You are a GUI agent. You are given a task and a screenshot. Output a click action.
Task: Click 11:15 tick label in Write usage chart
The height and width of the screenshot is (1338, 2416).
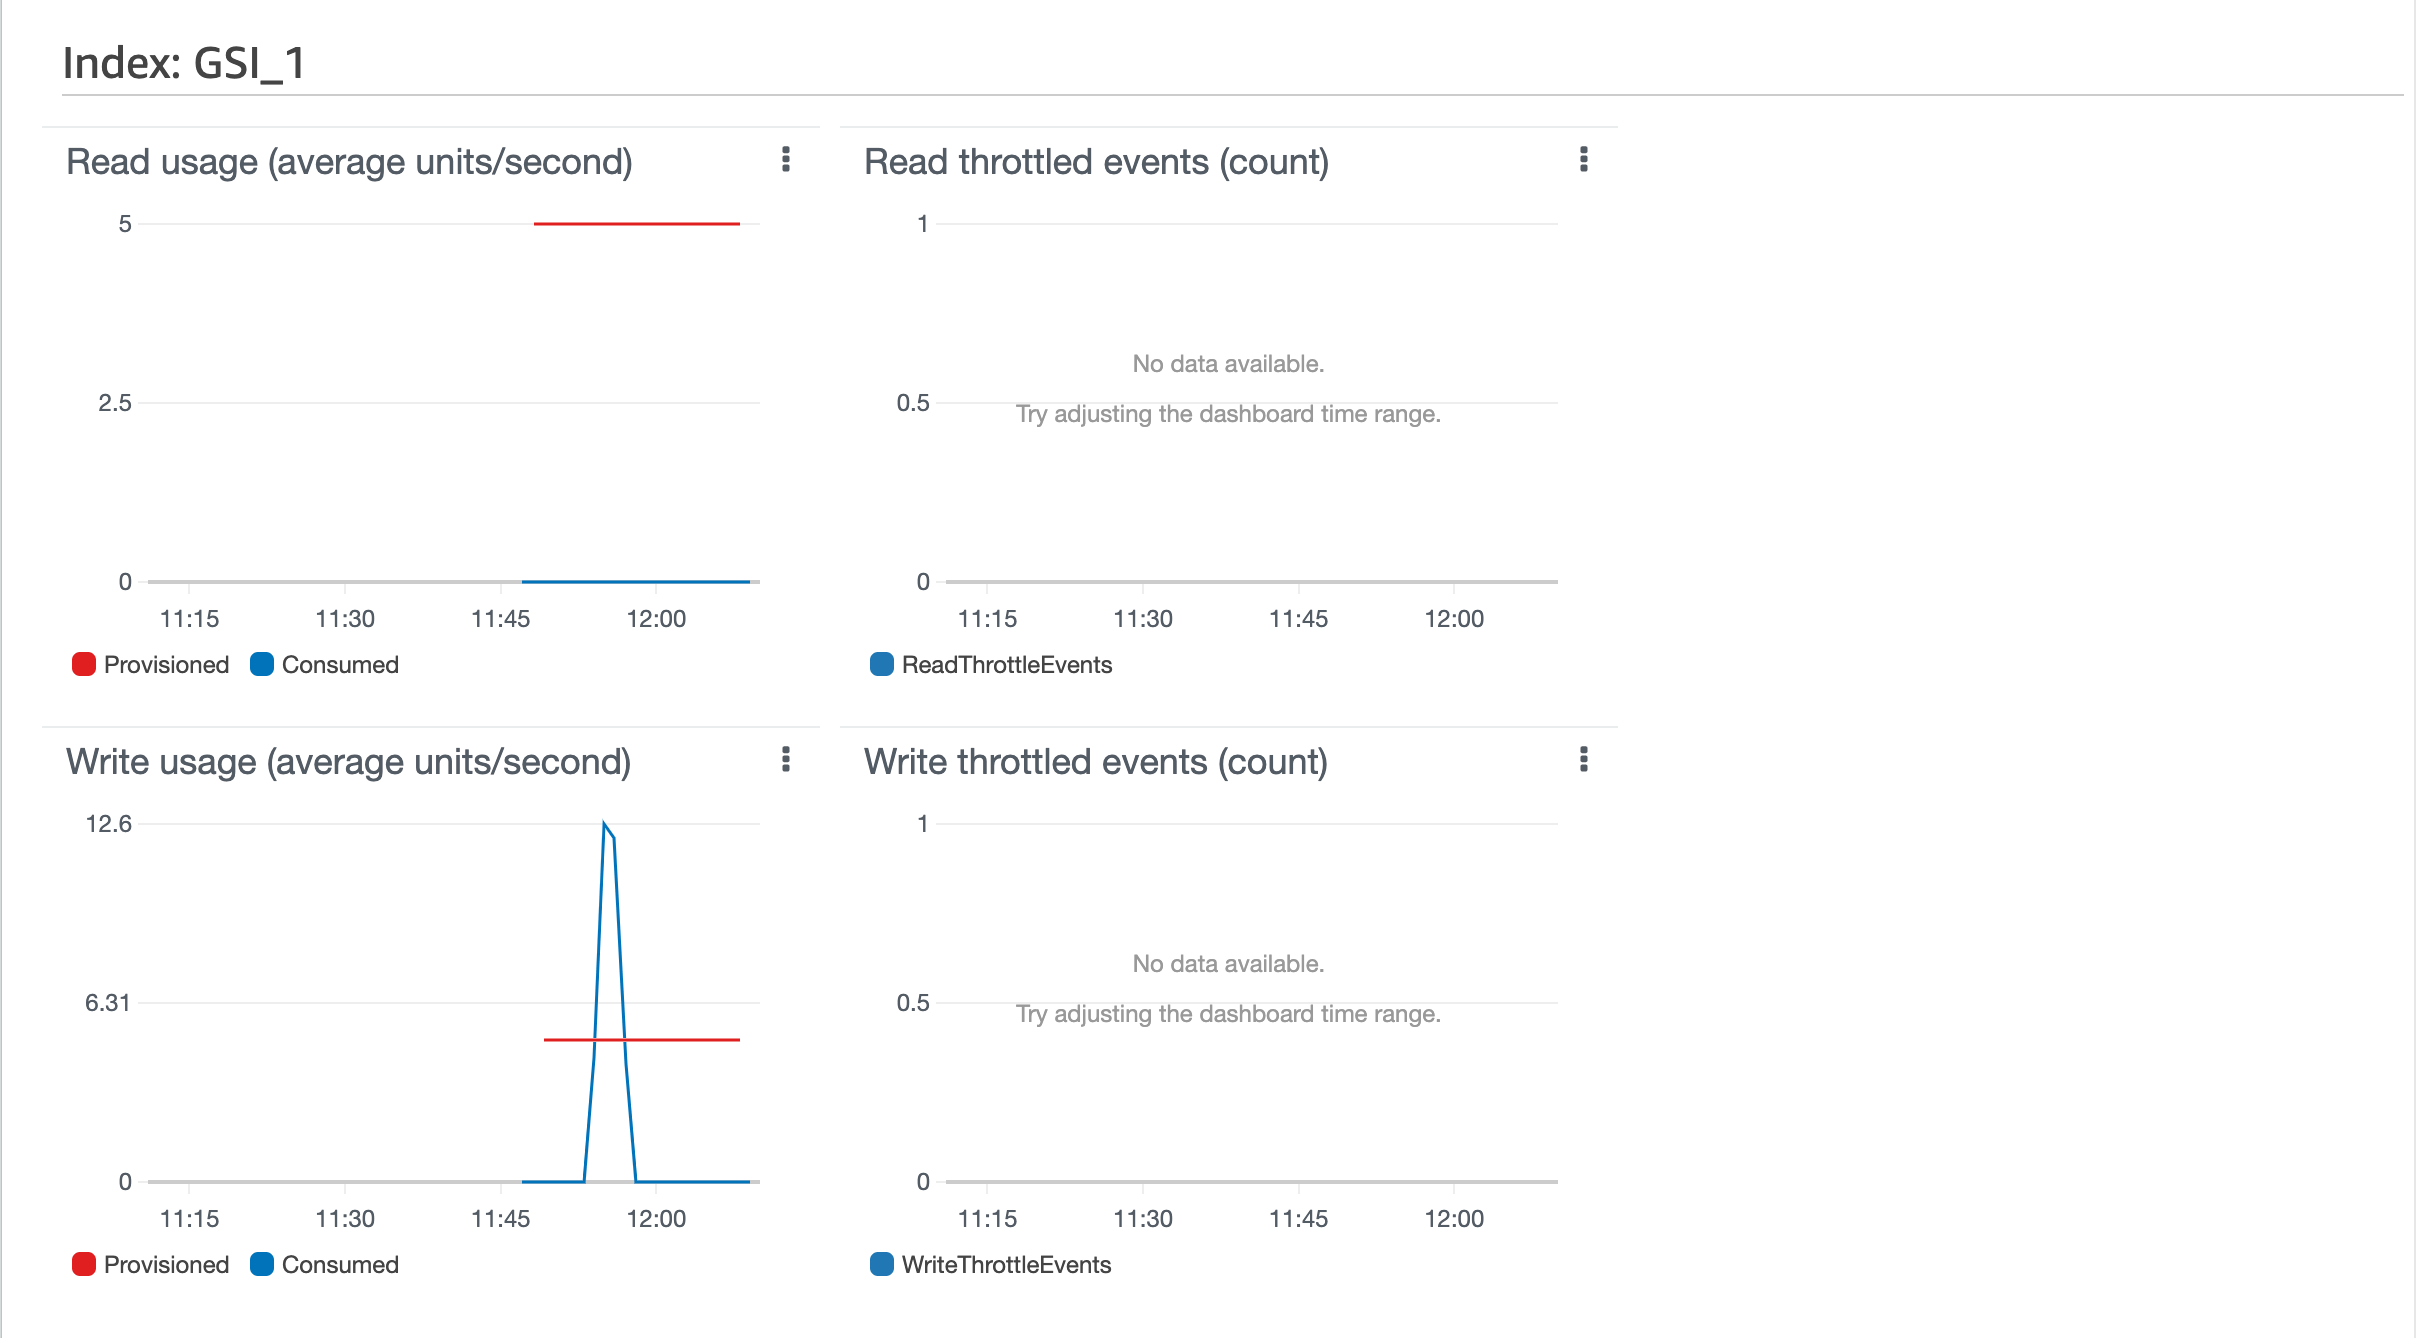coord(189,1219)
